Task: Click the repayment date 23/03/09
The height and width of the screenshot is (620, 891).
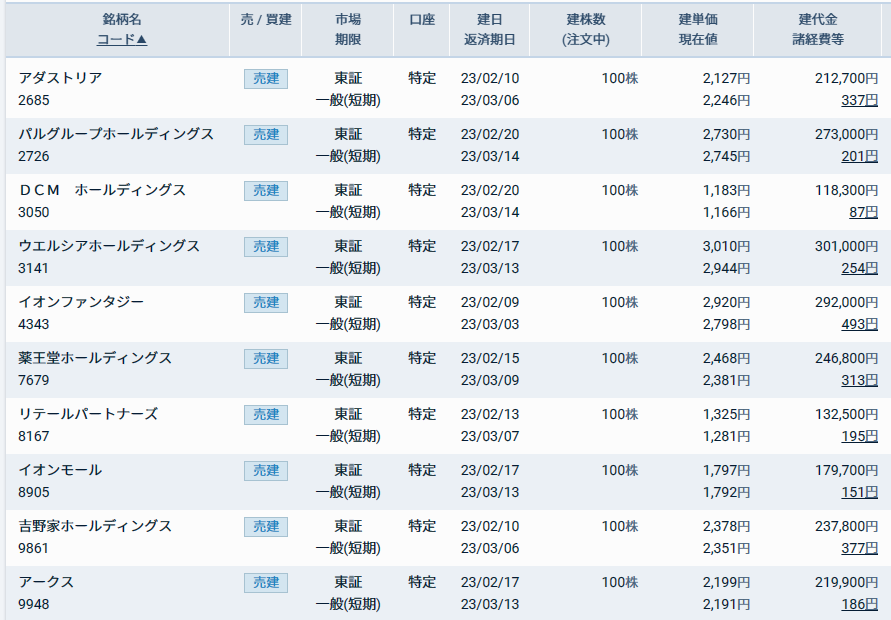Action: tap(490, 380)
